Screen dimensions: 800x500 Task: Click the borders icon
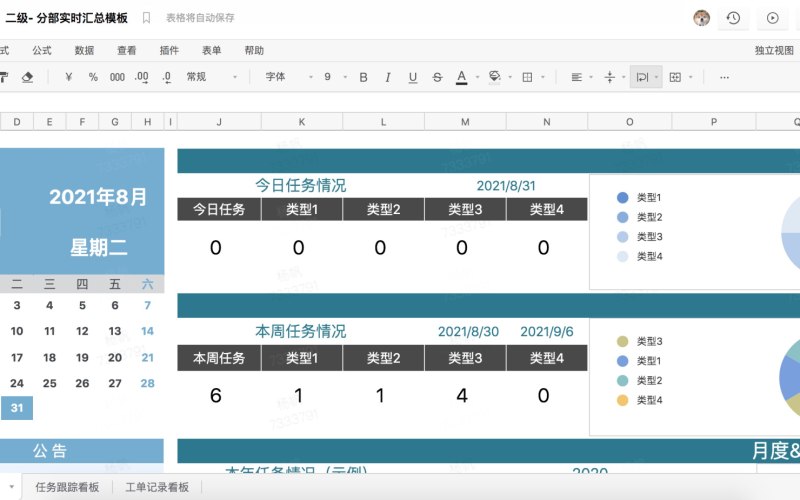[x=528, y=77]
